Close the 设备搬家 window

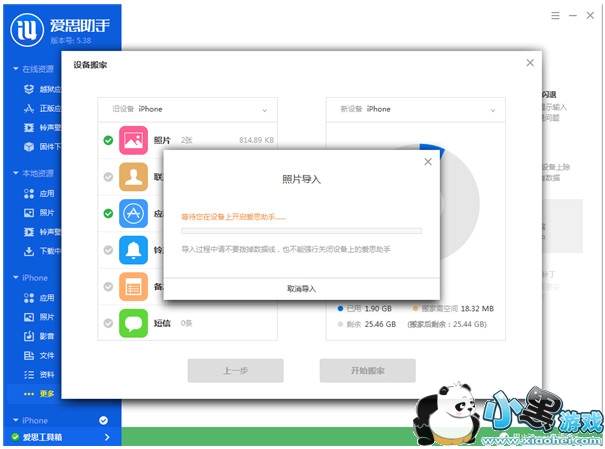click(x=530, y=63)
